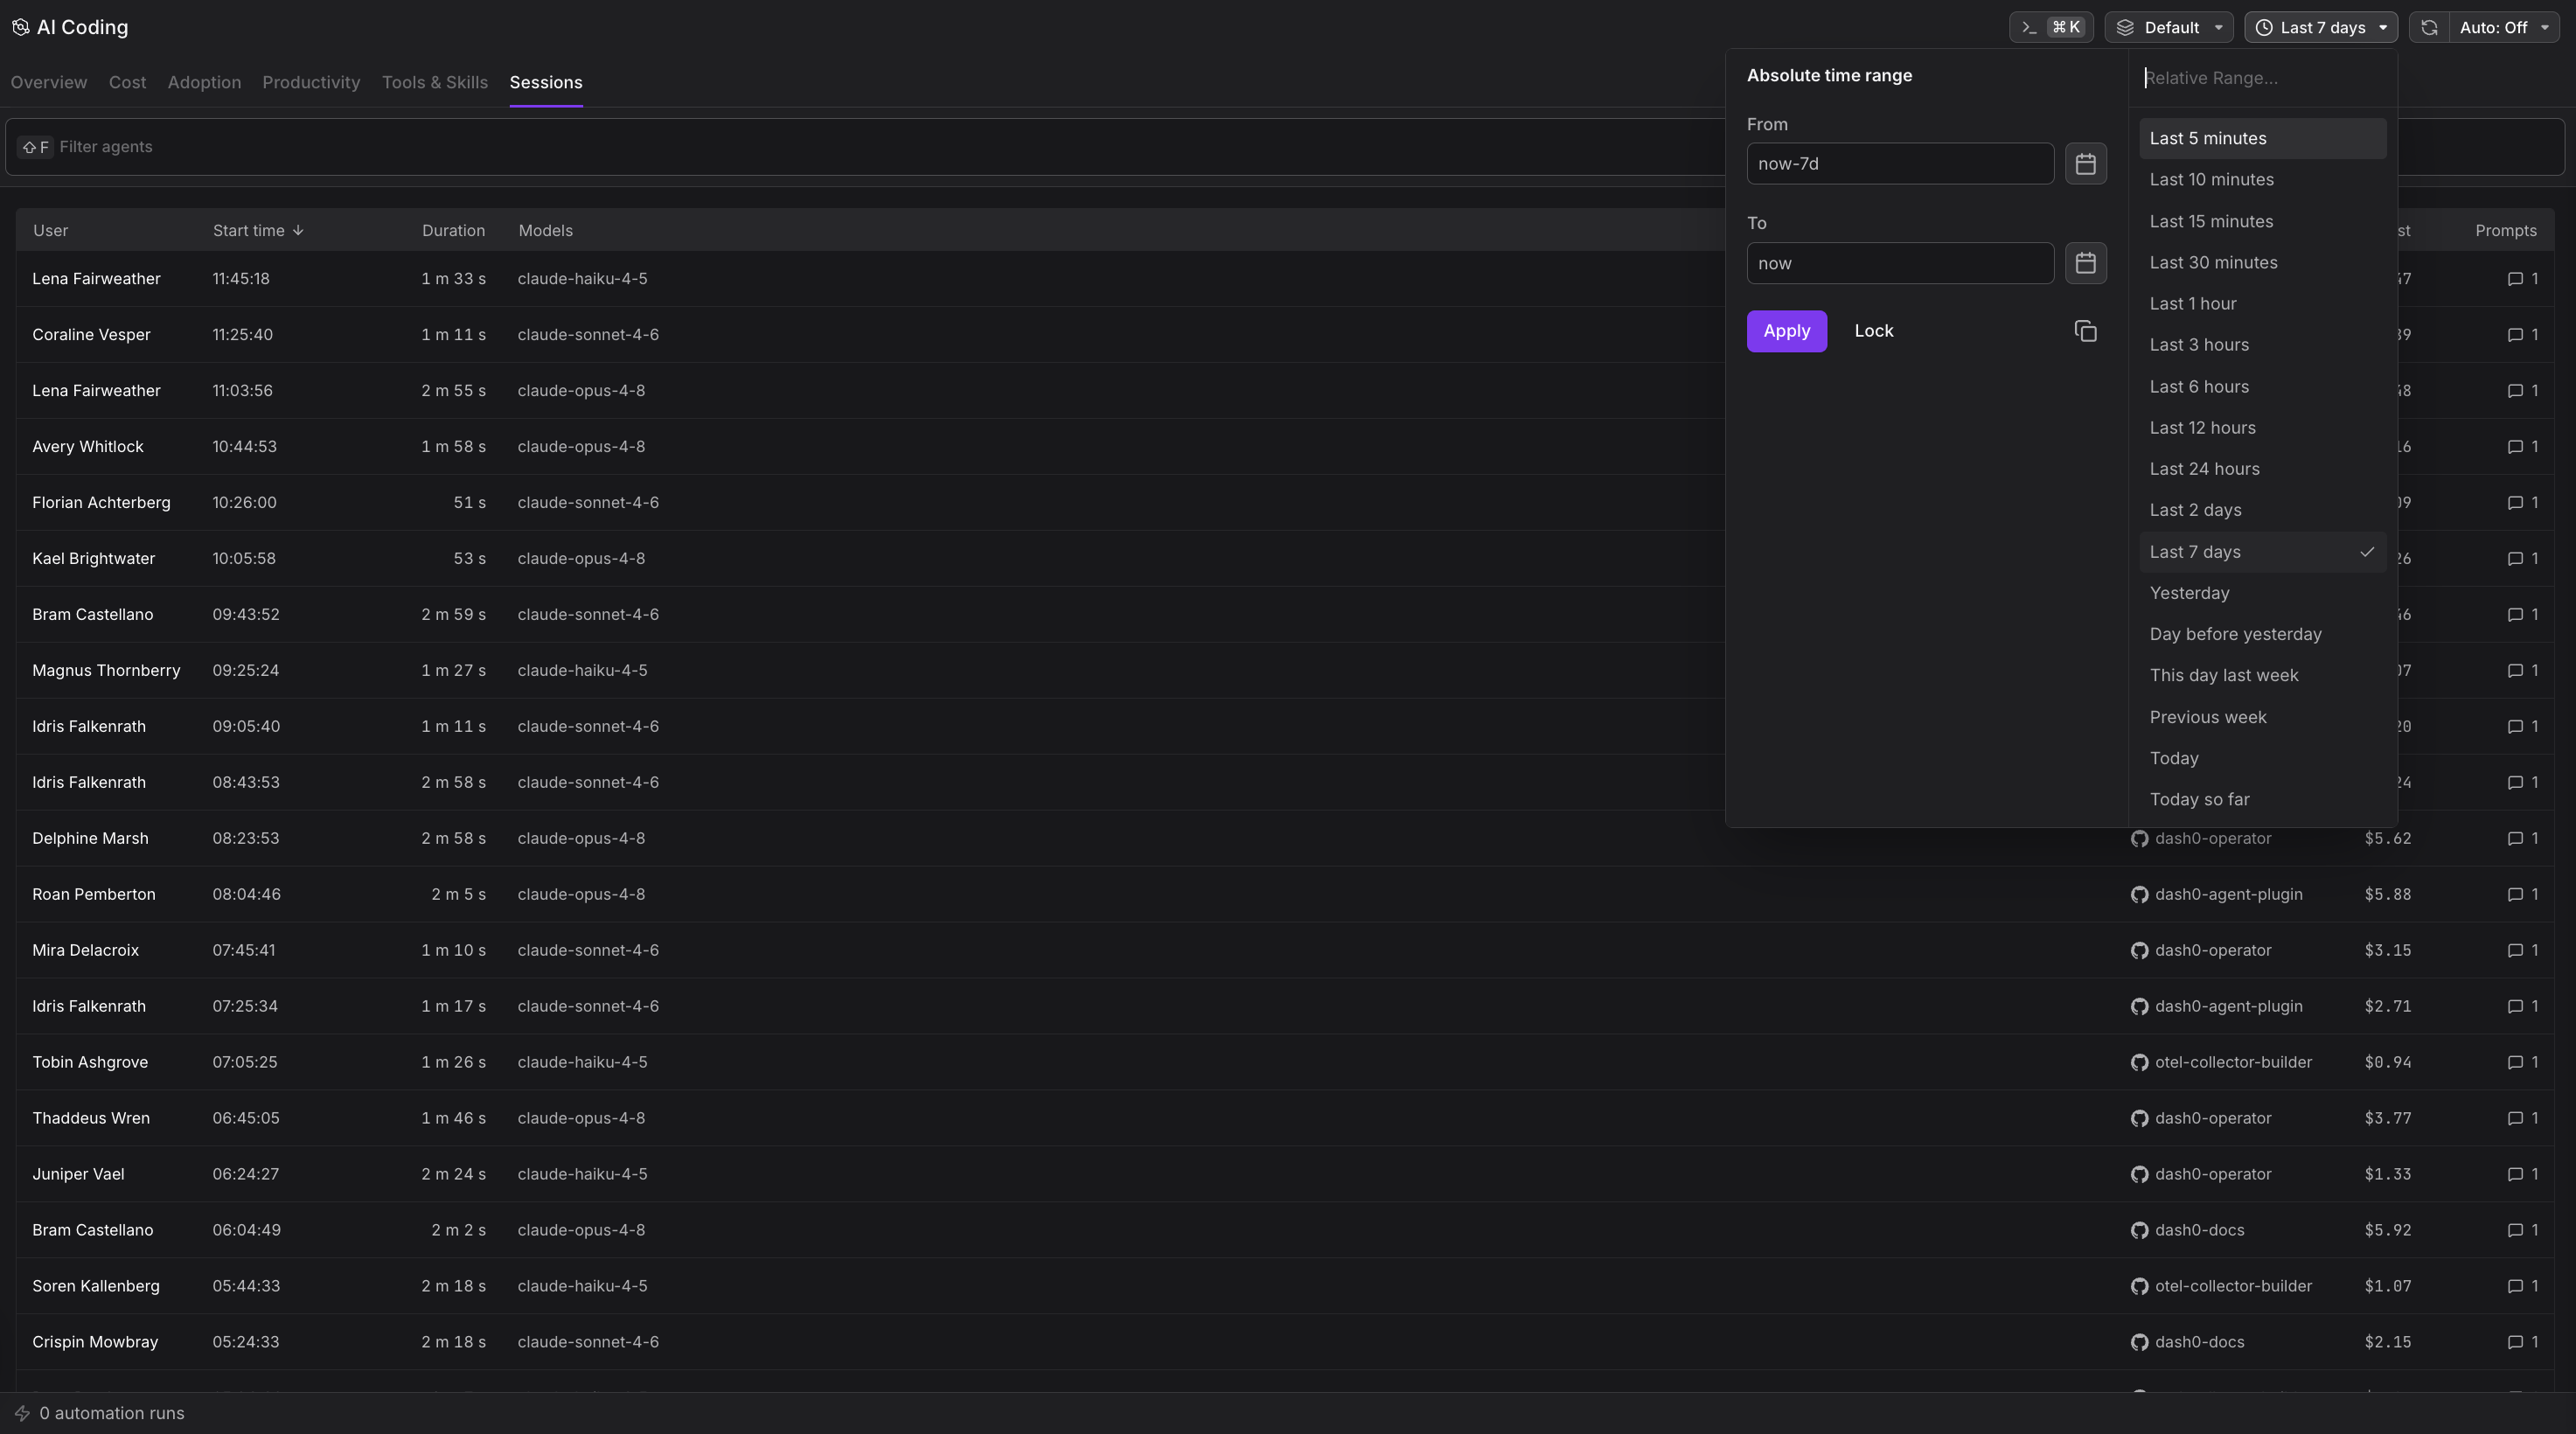The width and height of the screenshot is (2576, 1434).
Task: Click the Lock button
Action: (1874, 331)
